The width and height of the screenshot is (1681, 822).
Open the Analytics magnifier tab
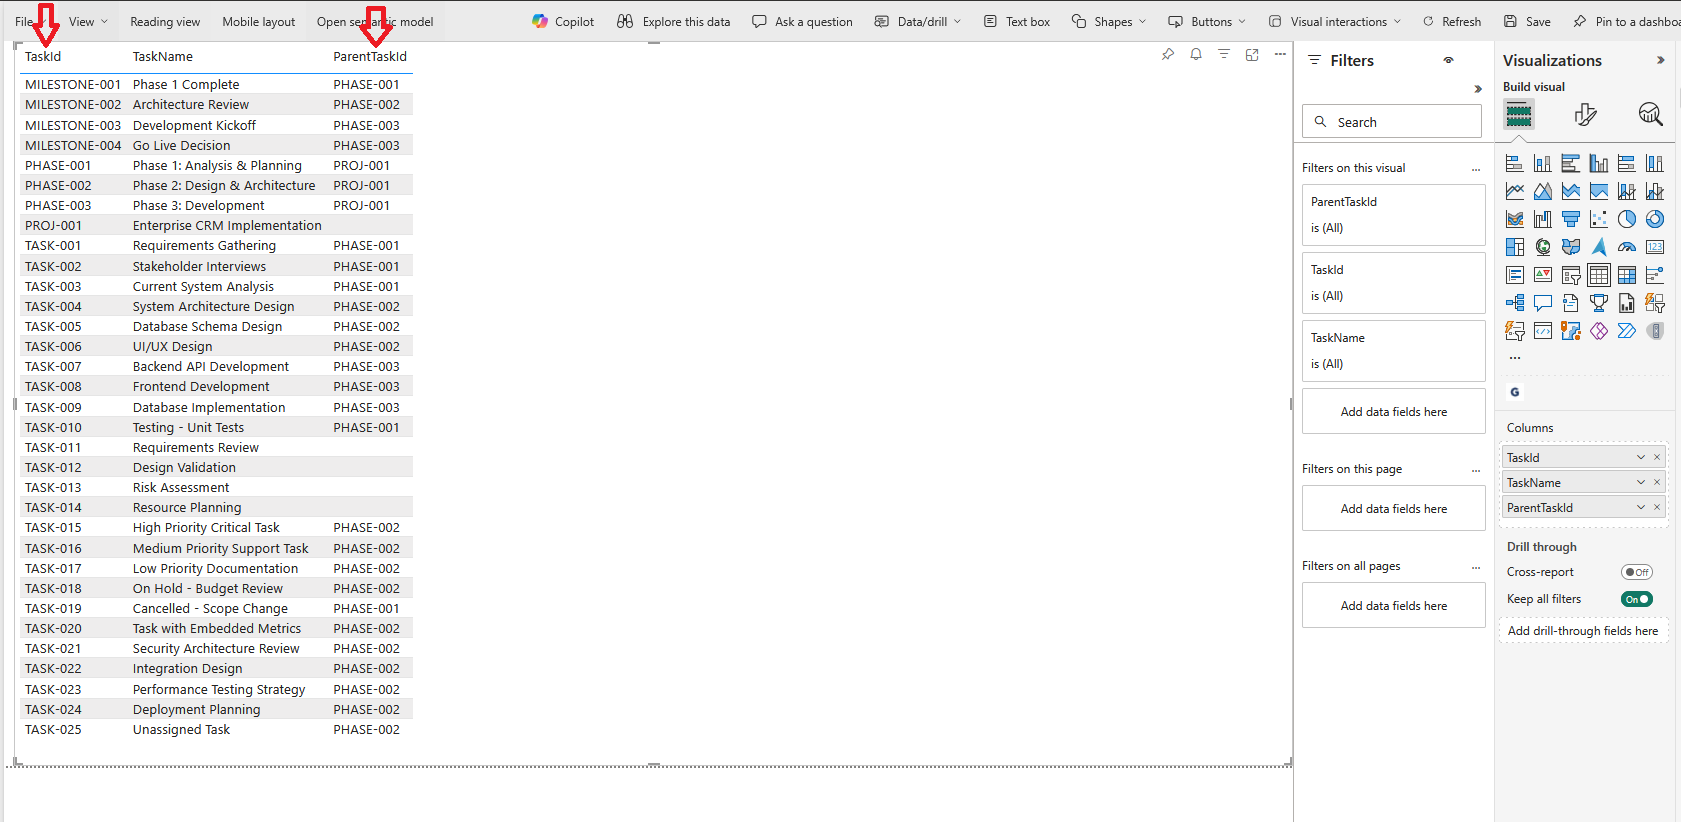(1650, 115)
